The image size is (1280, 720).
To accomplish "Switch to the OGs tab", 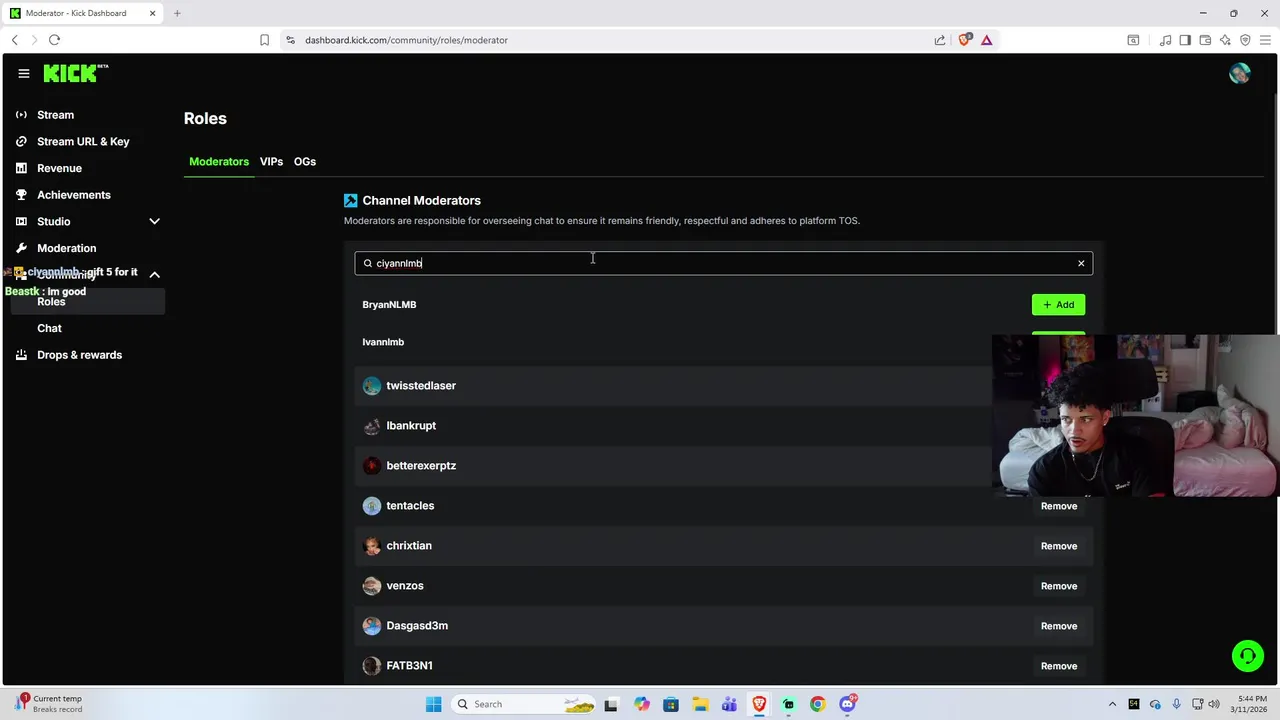I will 305,161.
